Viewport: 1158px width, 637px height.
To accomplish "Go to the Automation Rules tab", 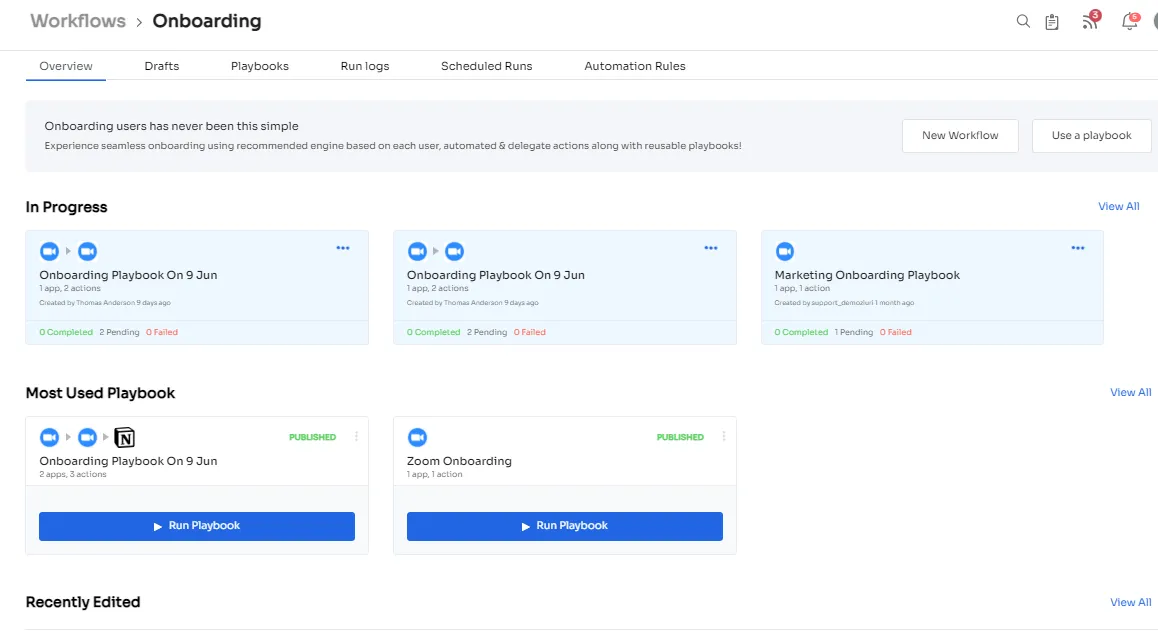I will point(635,66).
